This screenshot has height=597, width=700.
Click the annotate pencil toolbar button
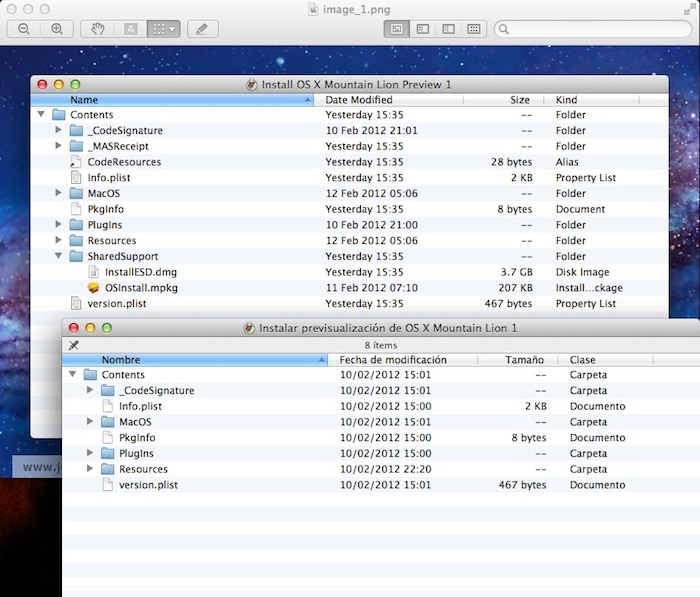(203, 29)
